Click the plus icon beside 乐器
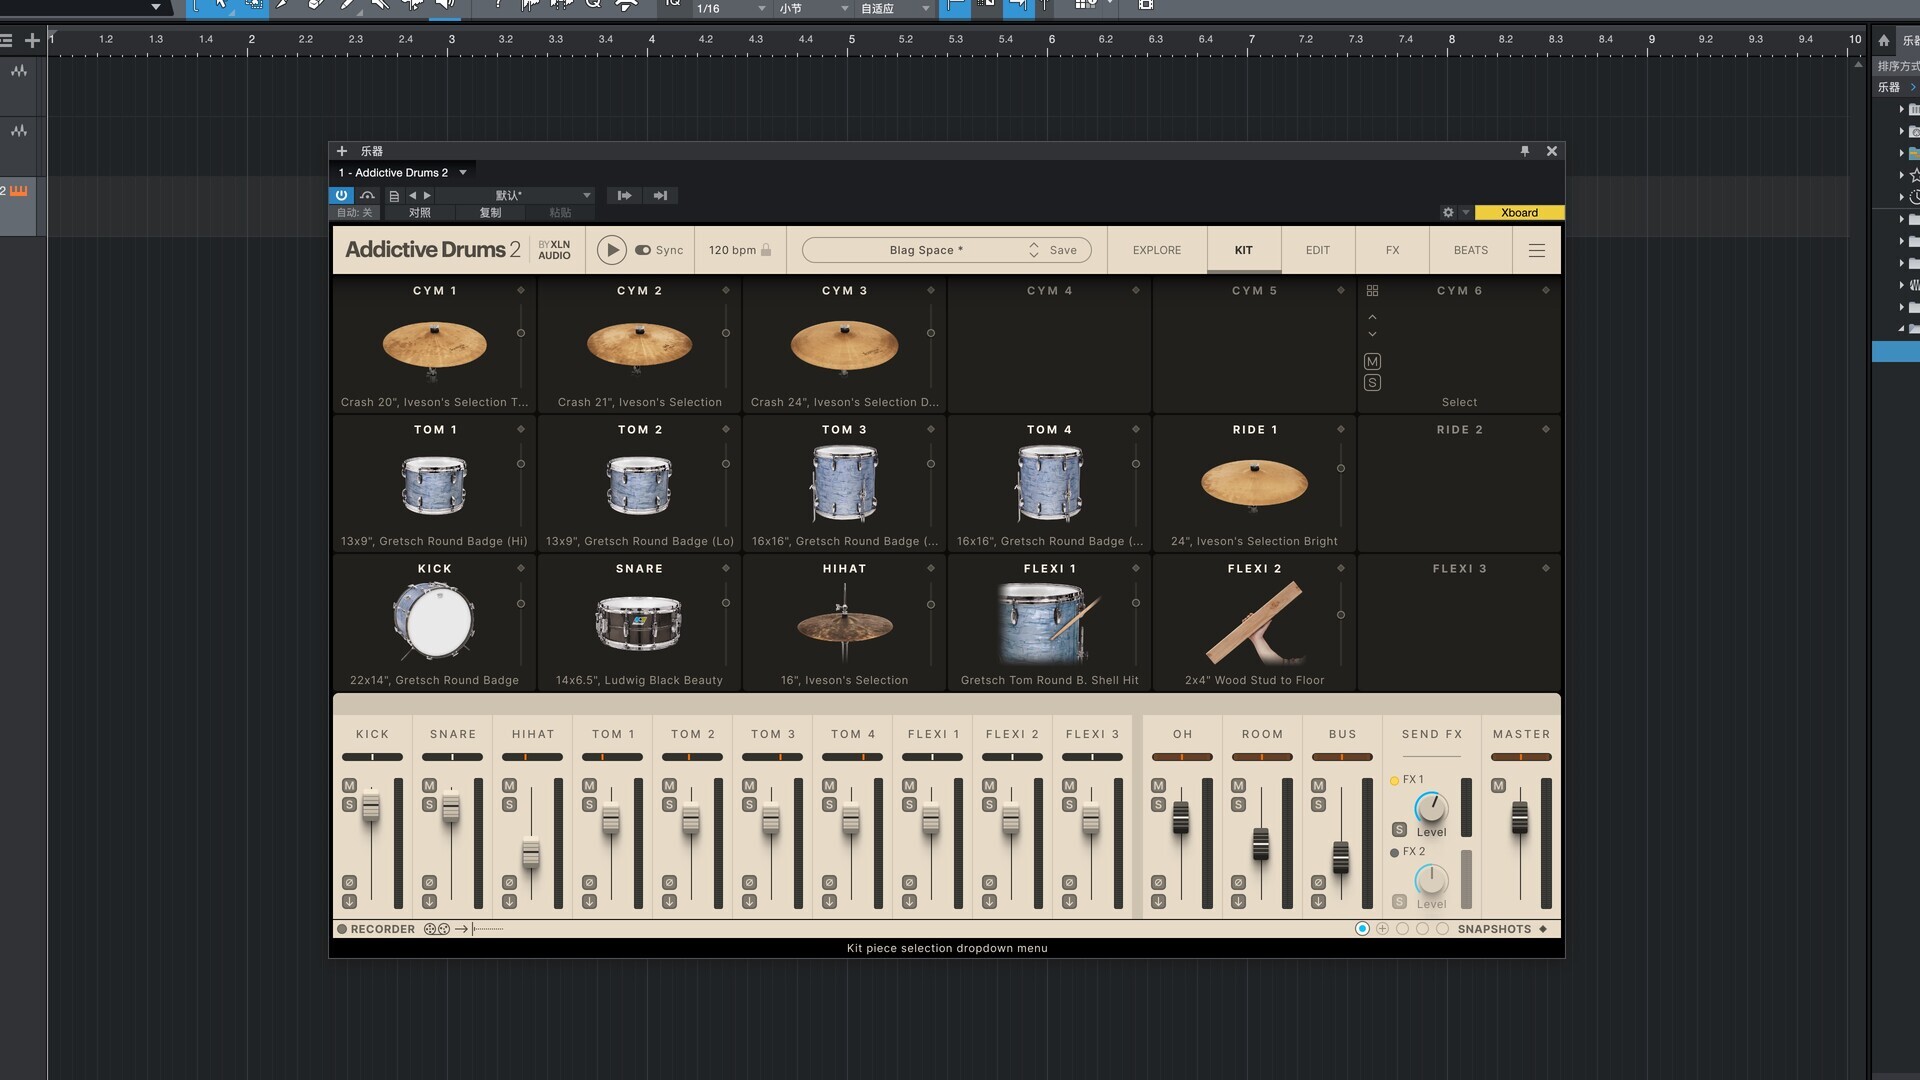This screenshot has width=1920, height=1080. (x=342, y=151)
